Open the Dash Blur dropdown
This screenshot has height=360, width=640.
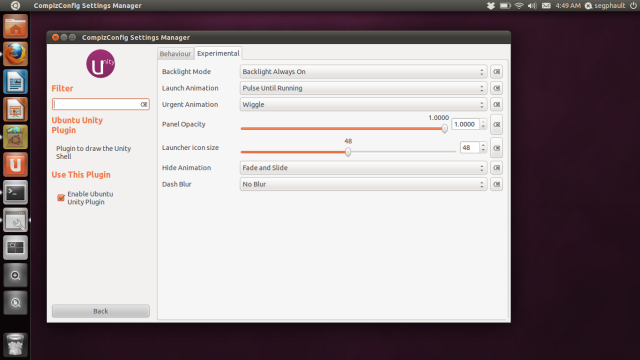(363, 184)
